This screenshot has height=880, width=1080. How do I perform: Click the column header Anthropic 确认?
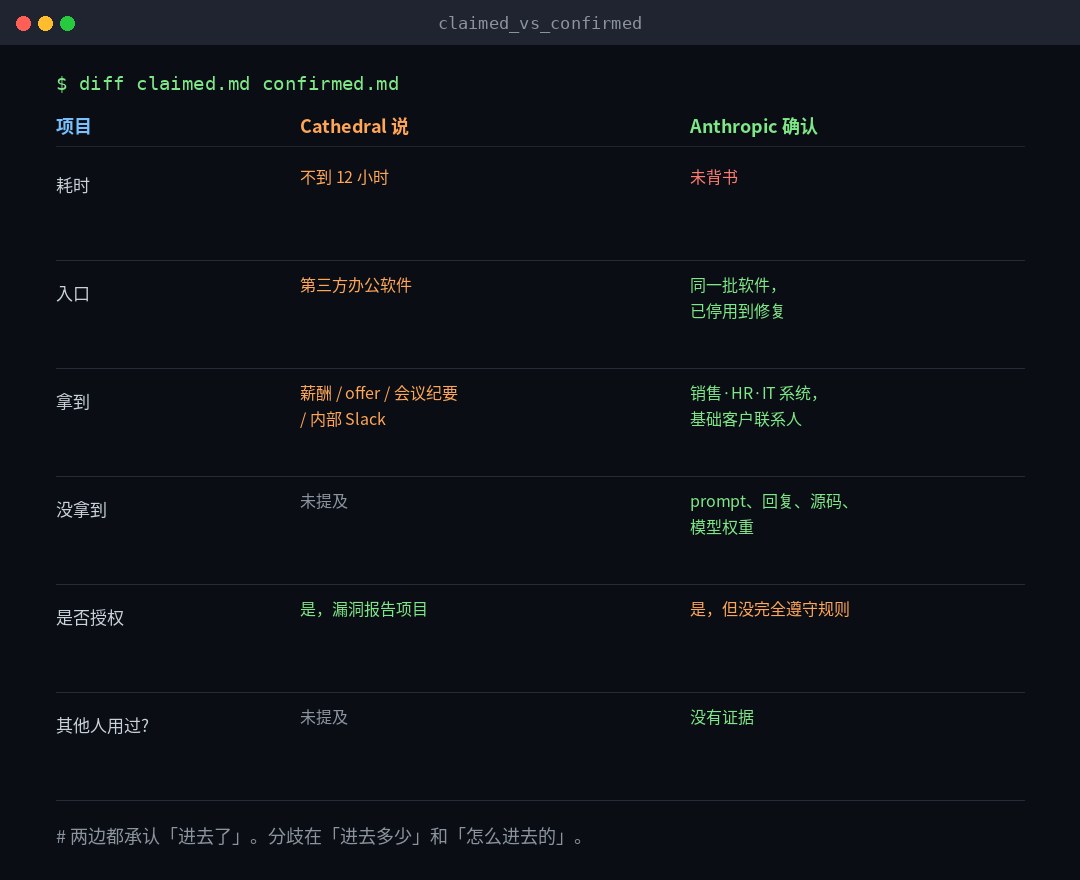tap(754, 126)
